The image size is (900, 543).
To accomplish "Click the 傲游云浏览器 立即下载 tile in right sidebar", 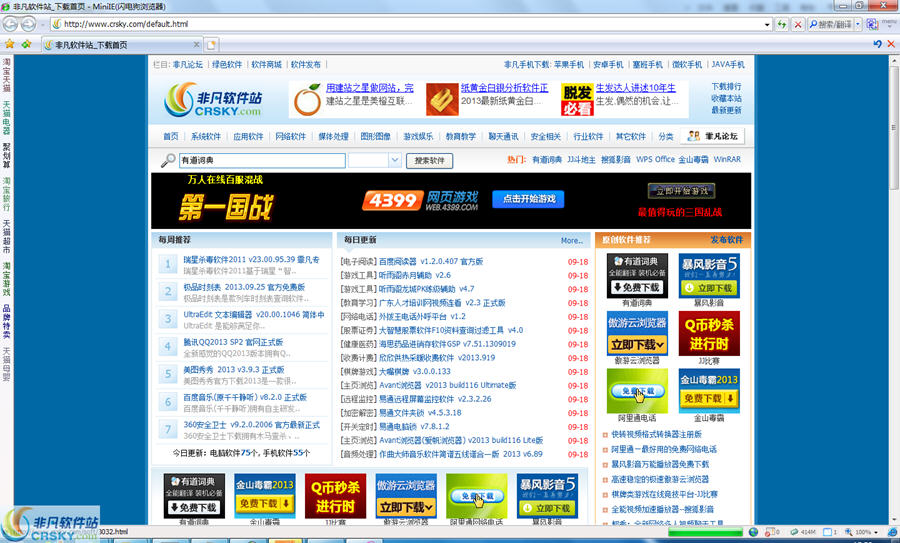I will tap(637, 333).
